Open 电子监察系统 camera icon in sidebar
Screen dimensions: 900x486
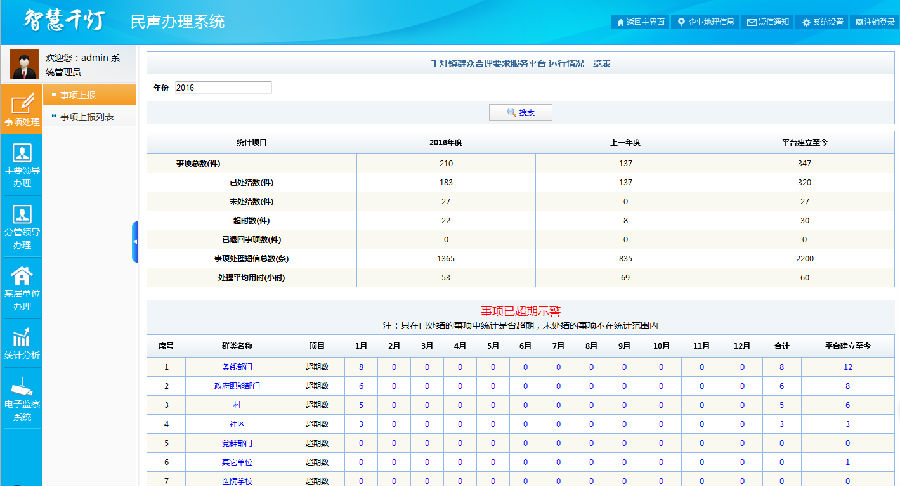(x=21, y=387)
